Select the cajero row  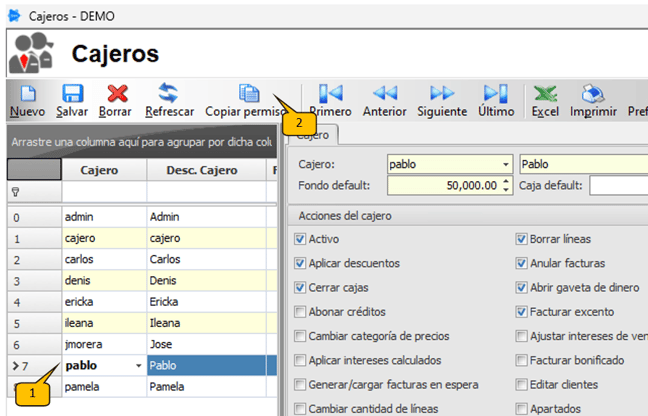tap(142, 238)
